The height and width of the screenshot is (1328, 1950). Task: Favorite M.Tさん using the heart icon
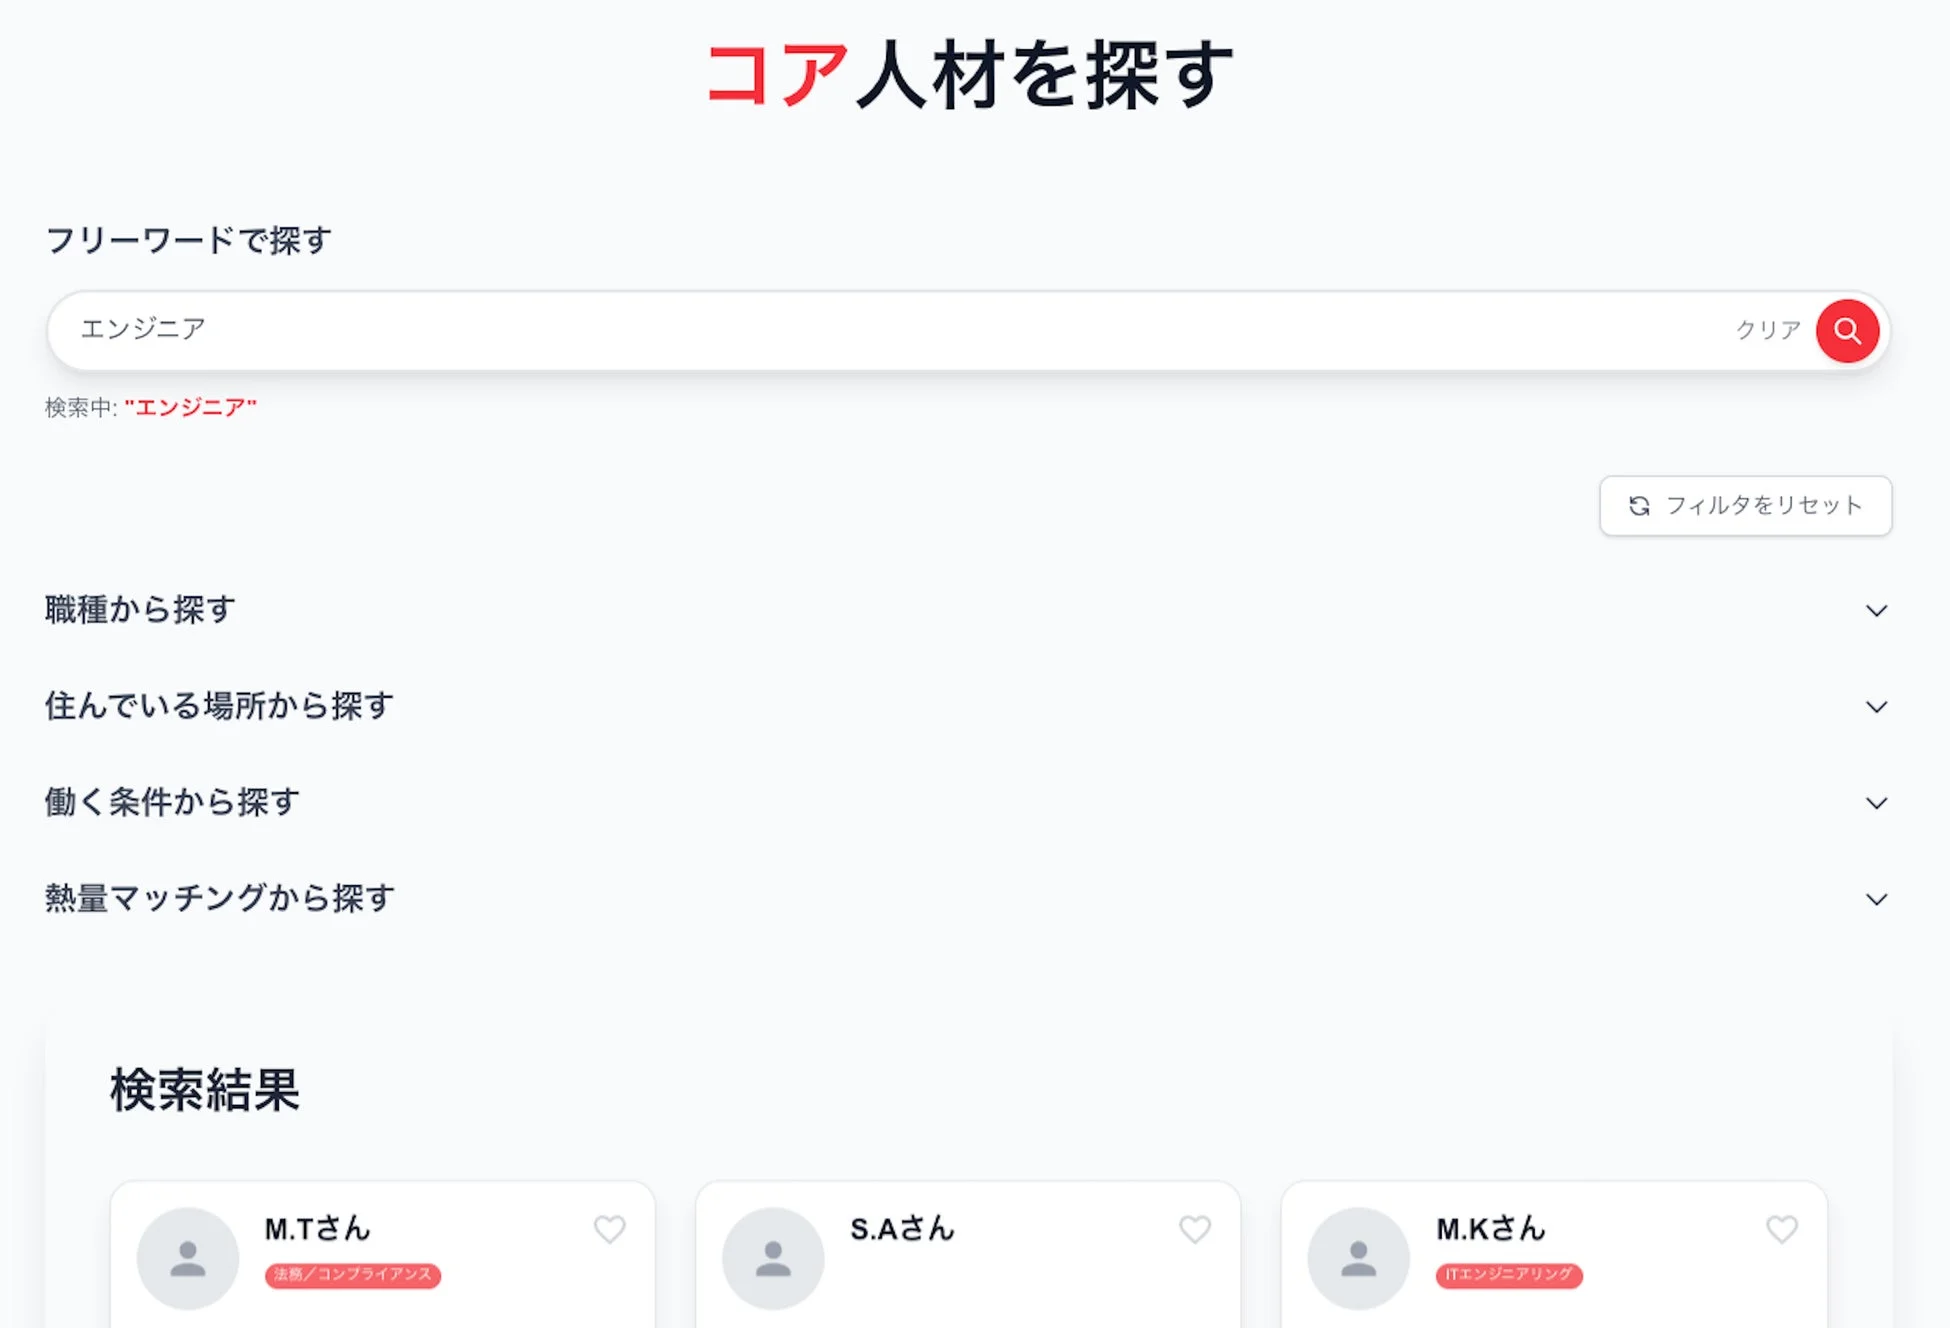point(610,1230)
